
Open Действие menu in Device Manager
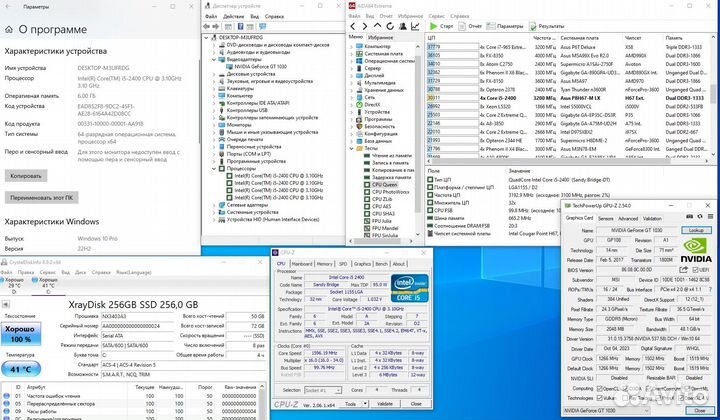233,17
